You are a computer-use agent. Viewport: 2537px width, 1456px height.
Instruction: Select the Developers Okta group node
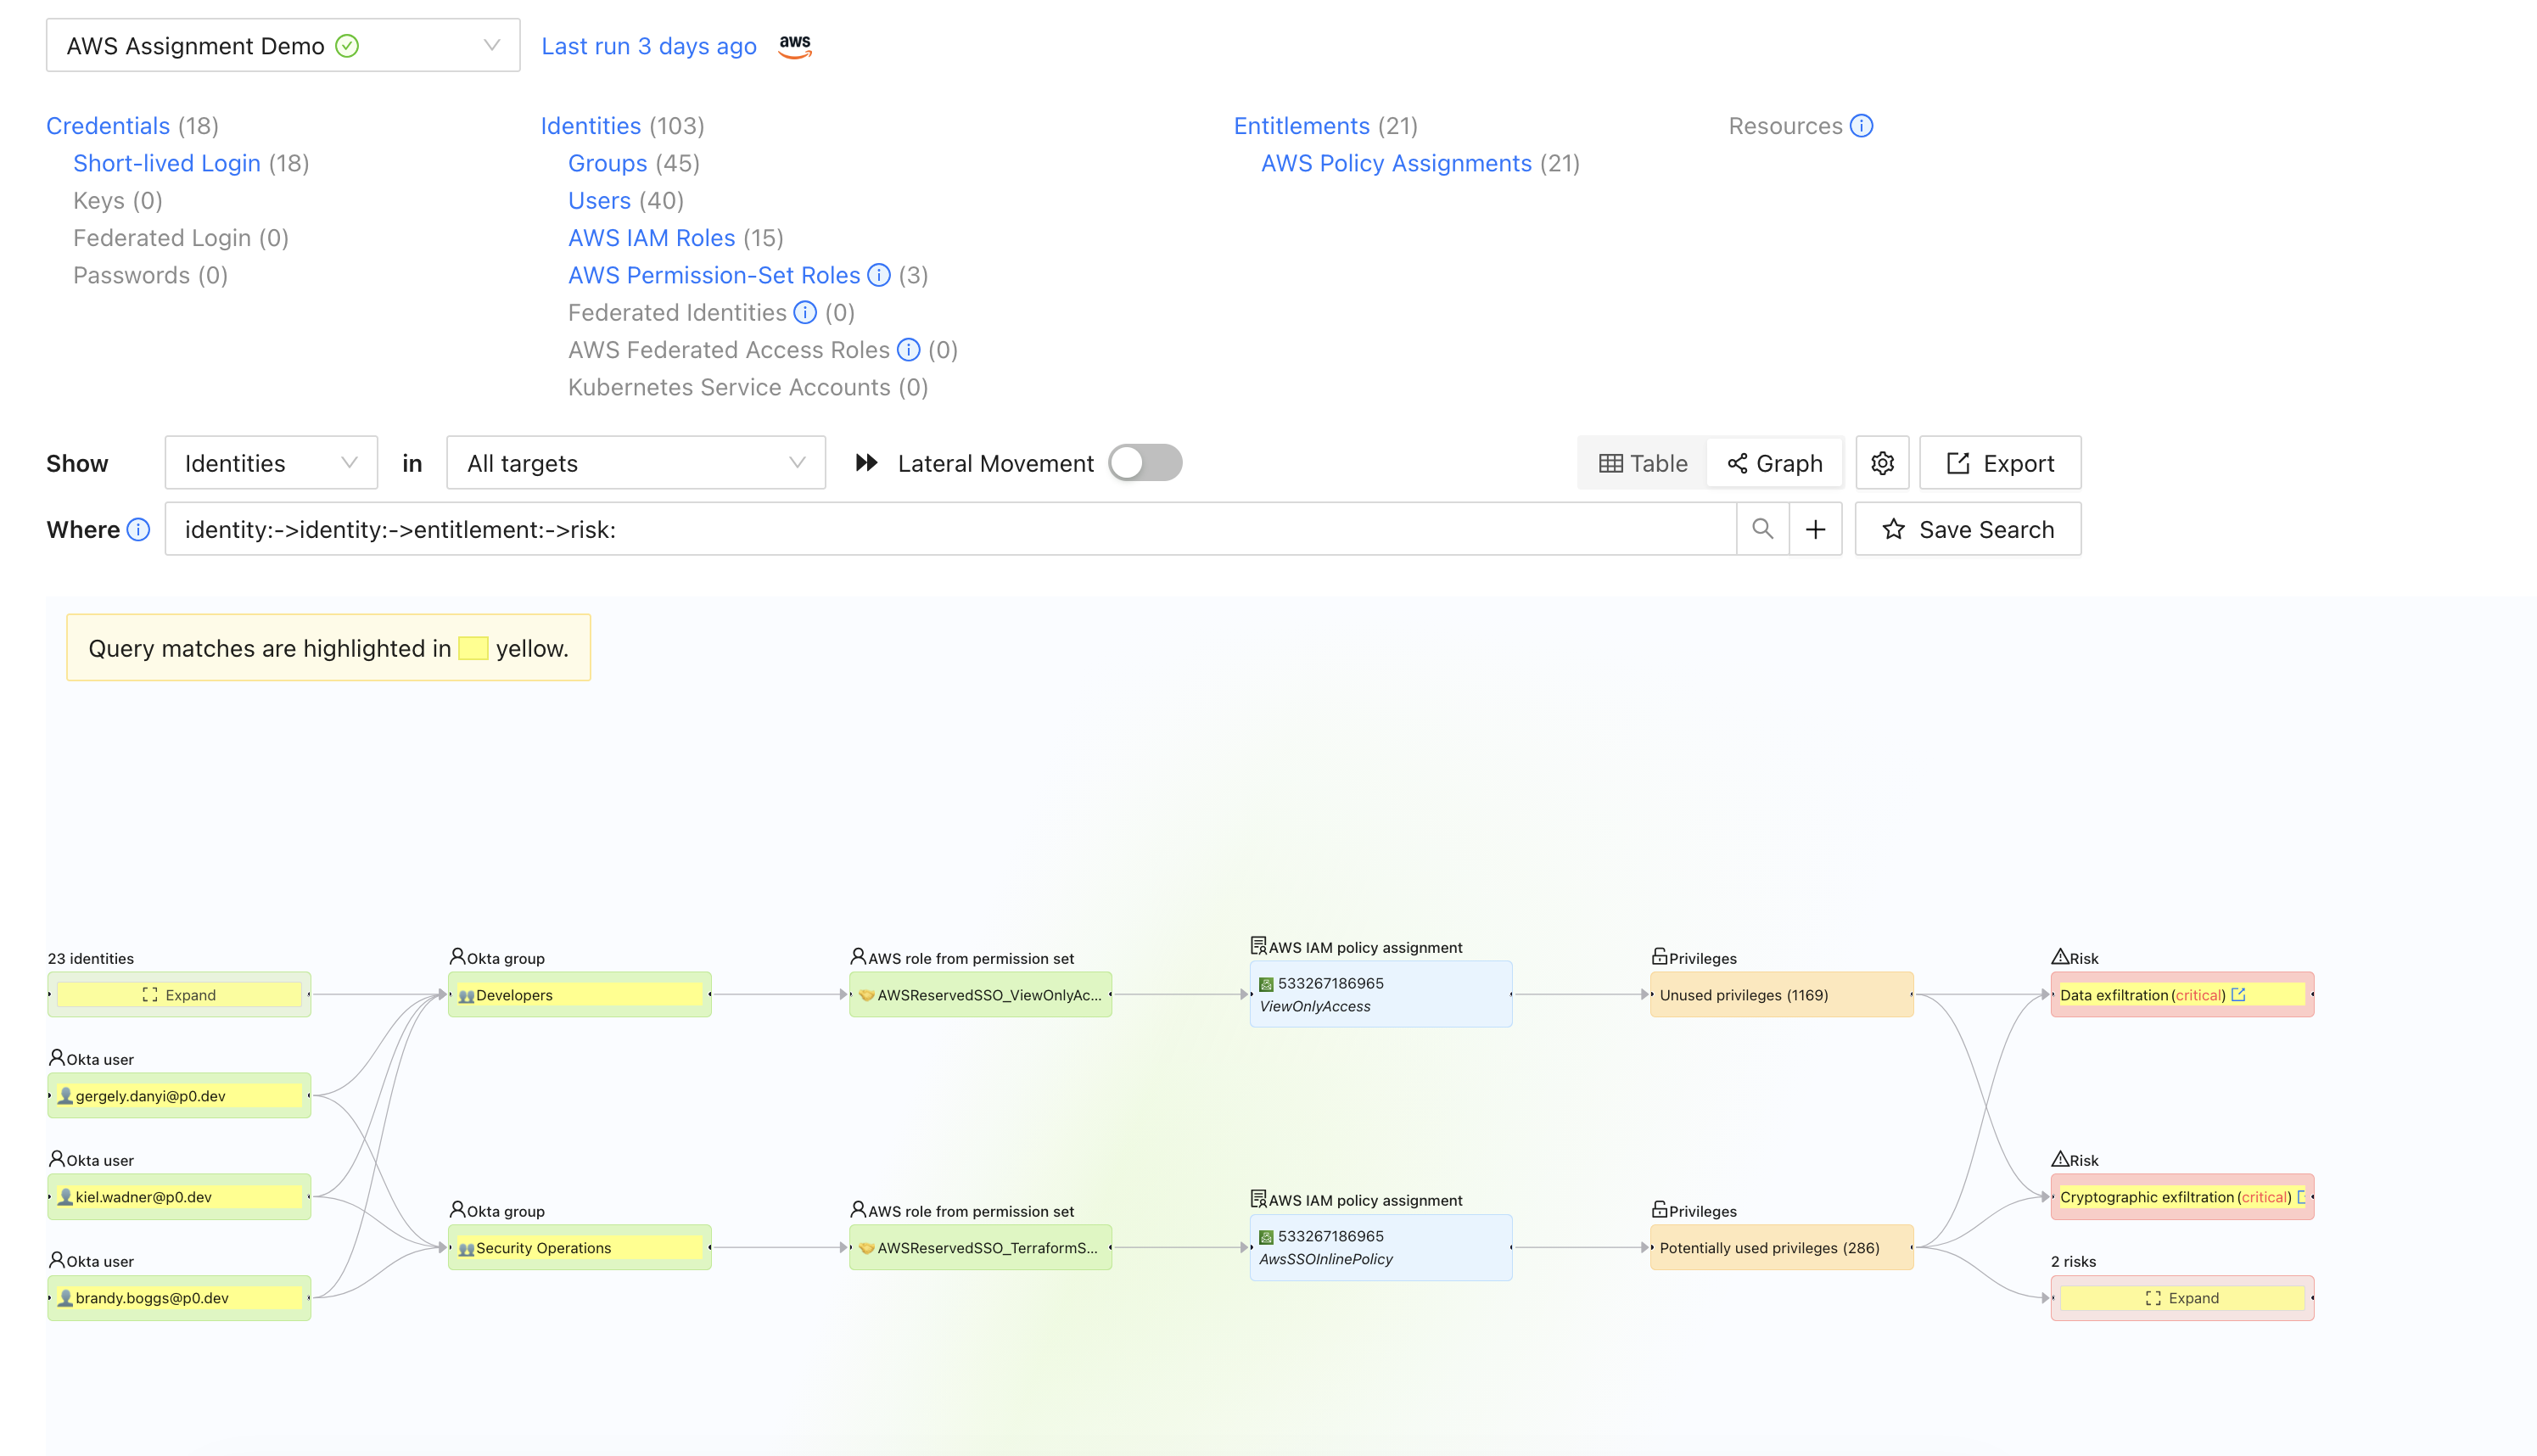point(580,994)
